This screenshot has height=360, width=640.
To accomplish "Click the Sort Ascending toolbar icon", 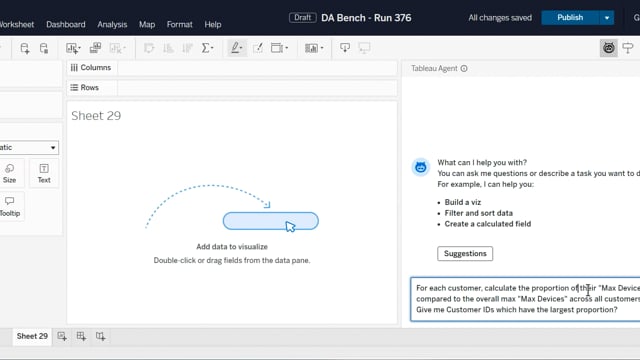I will [168, 48].
